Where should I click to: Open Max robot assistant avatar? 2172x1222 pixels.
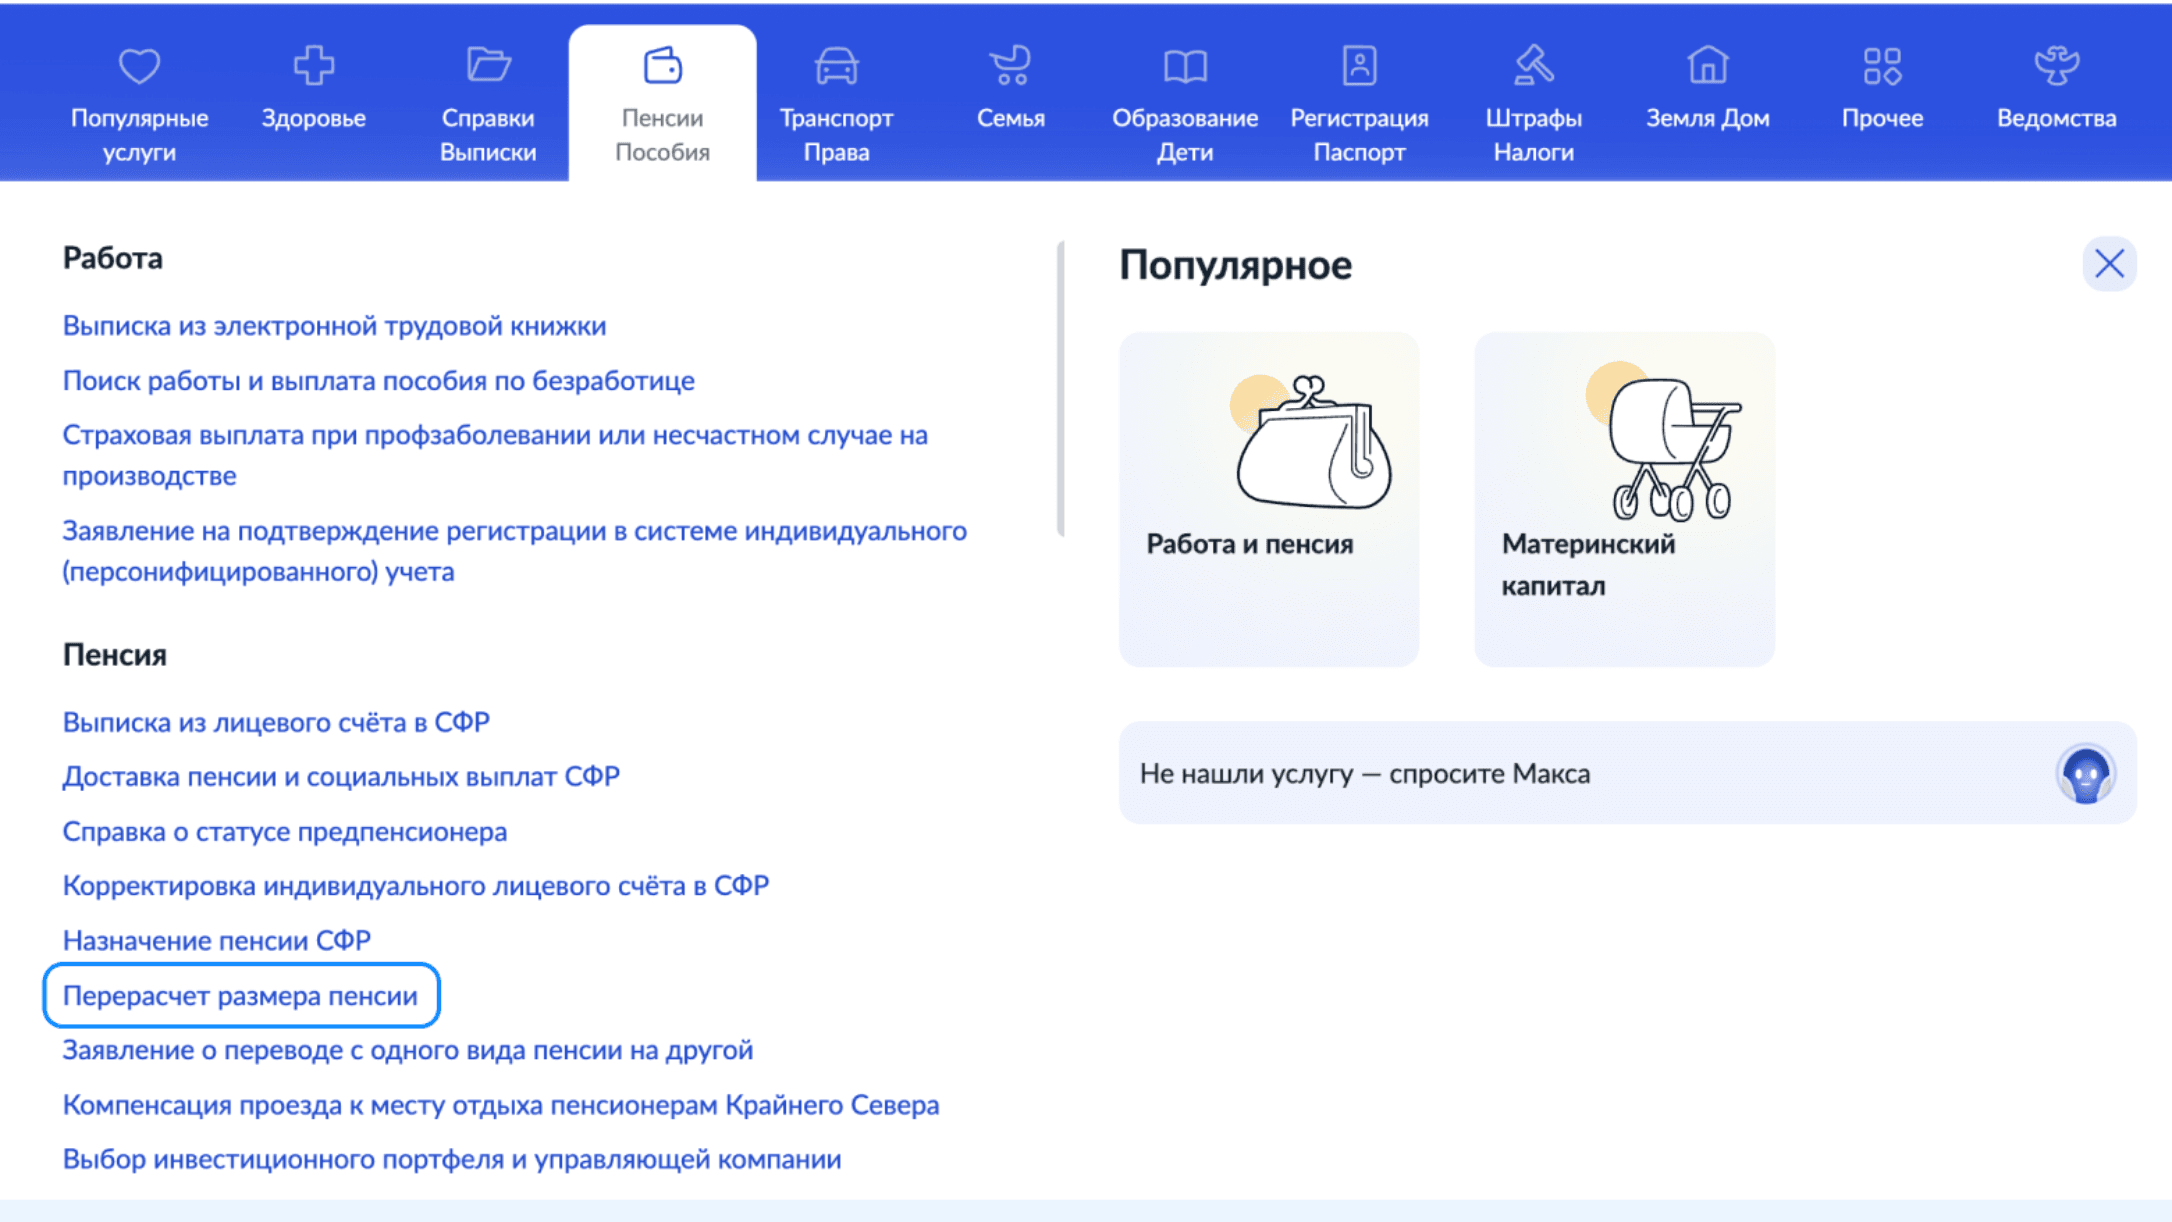(2085, 774)
